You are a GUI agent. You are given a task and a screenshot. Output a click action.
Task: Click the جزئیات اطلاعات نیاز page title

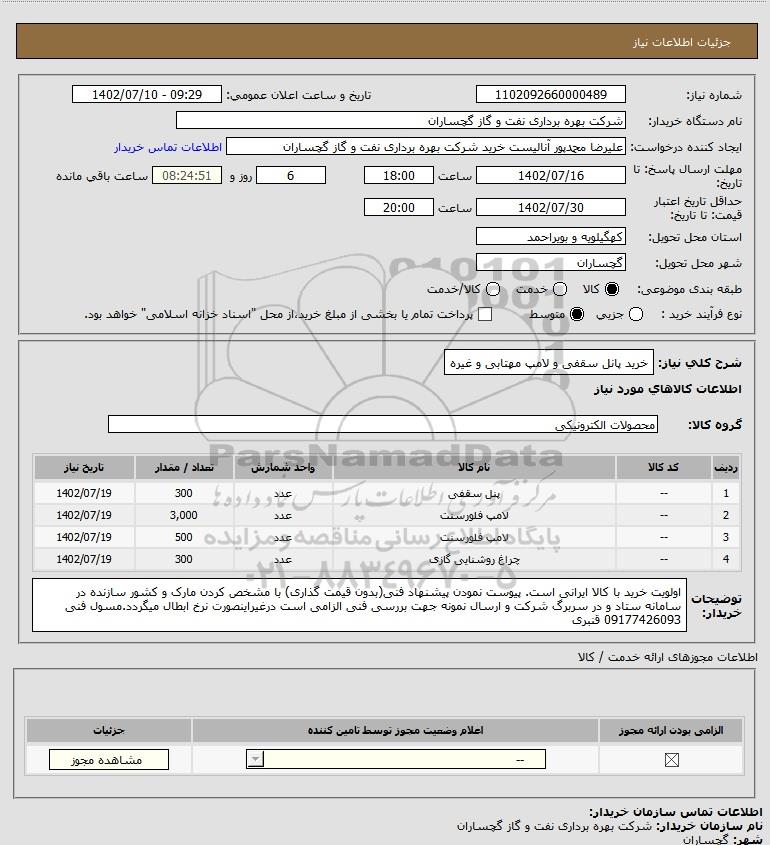(682, 42)
